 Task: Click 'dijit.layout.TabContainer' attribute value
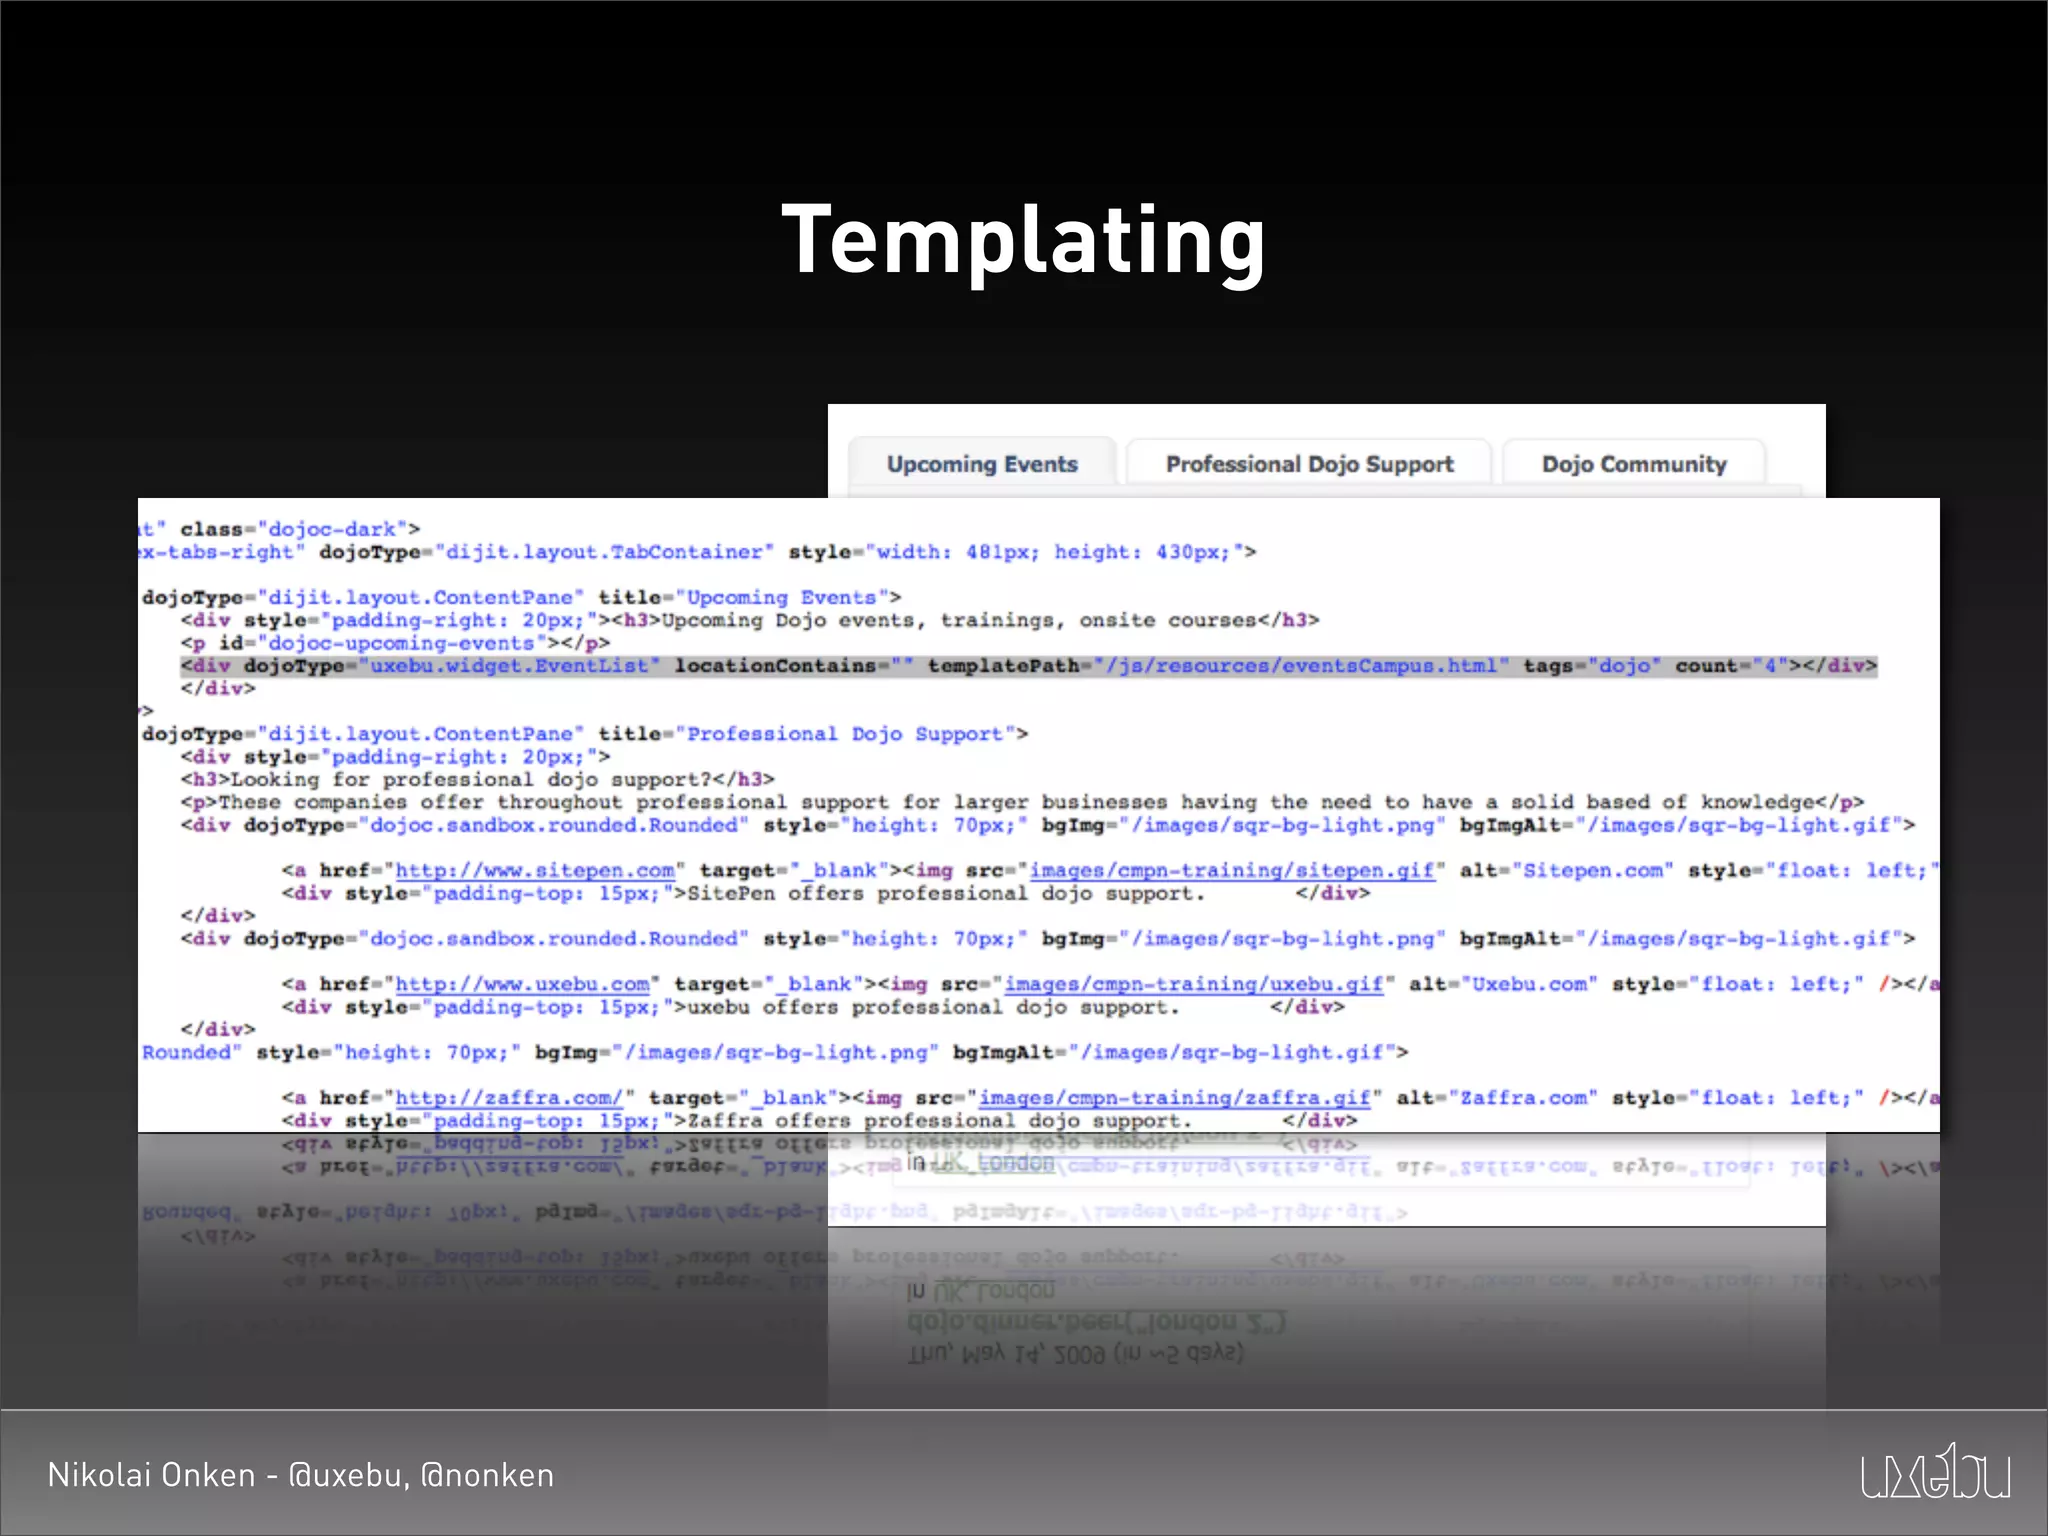604,552
